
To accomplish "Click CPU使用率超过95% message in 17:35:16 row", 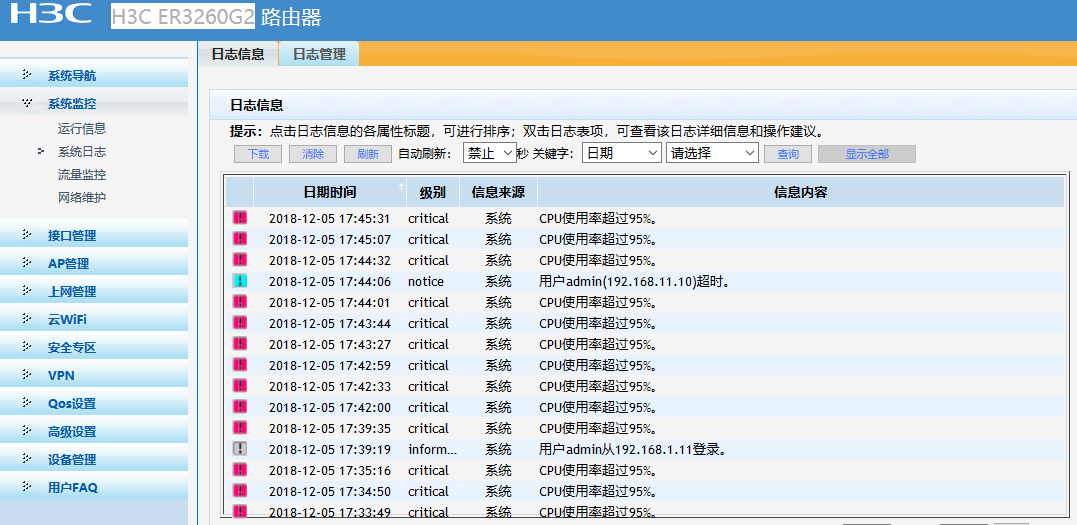I will click(x=598, y=471).
